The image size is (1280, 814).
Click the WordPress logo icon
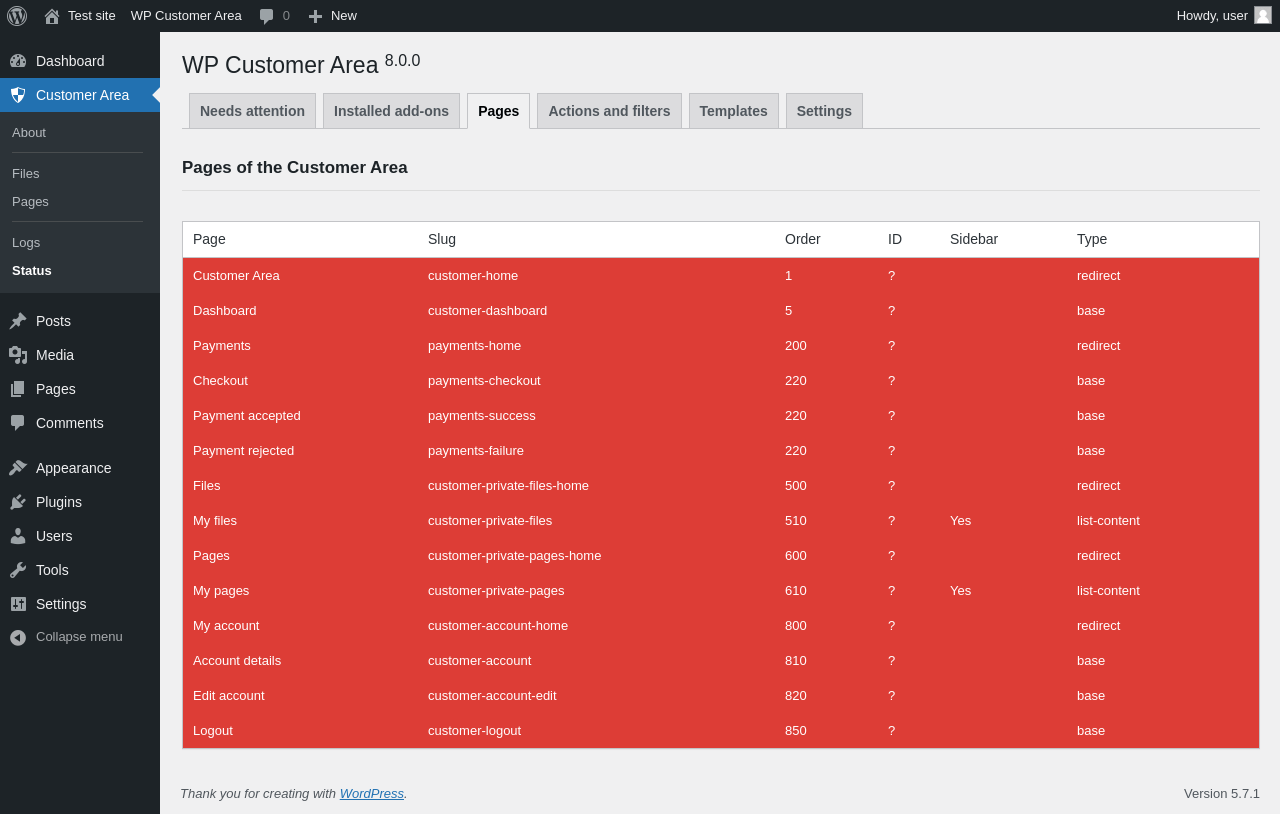point(17,16)
